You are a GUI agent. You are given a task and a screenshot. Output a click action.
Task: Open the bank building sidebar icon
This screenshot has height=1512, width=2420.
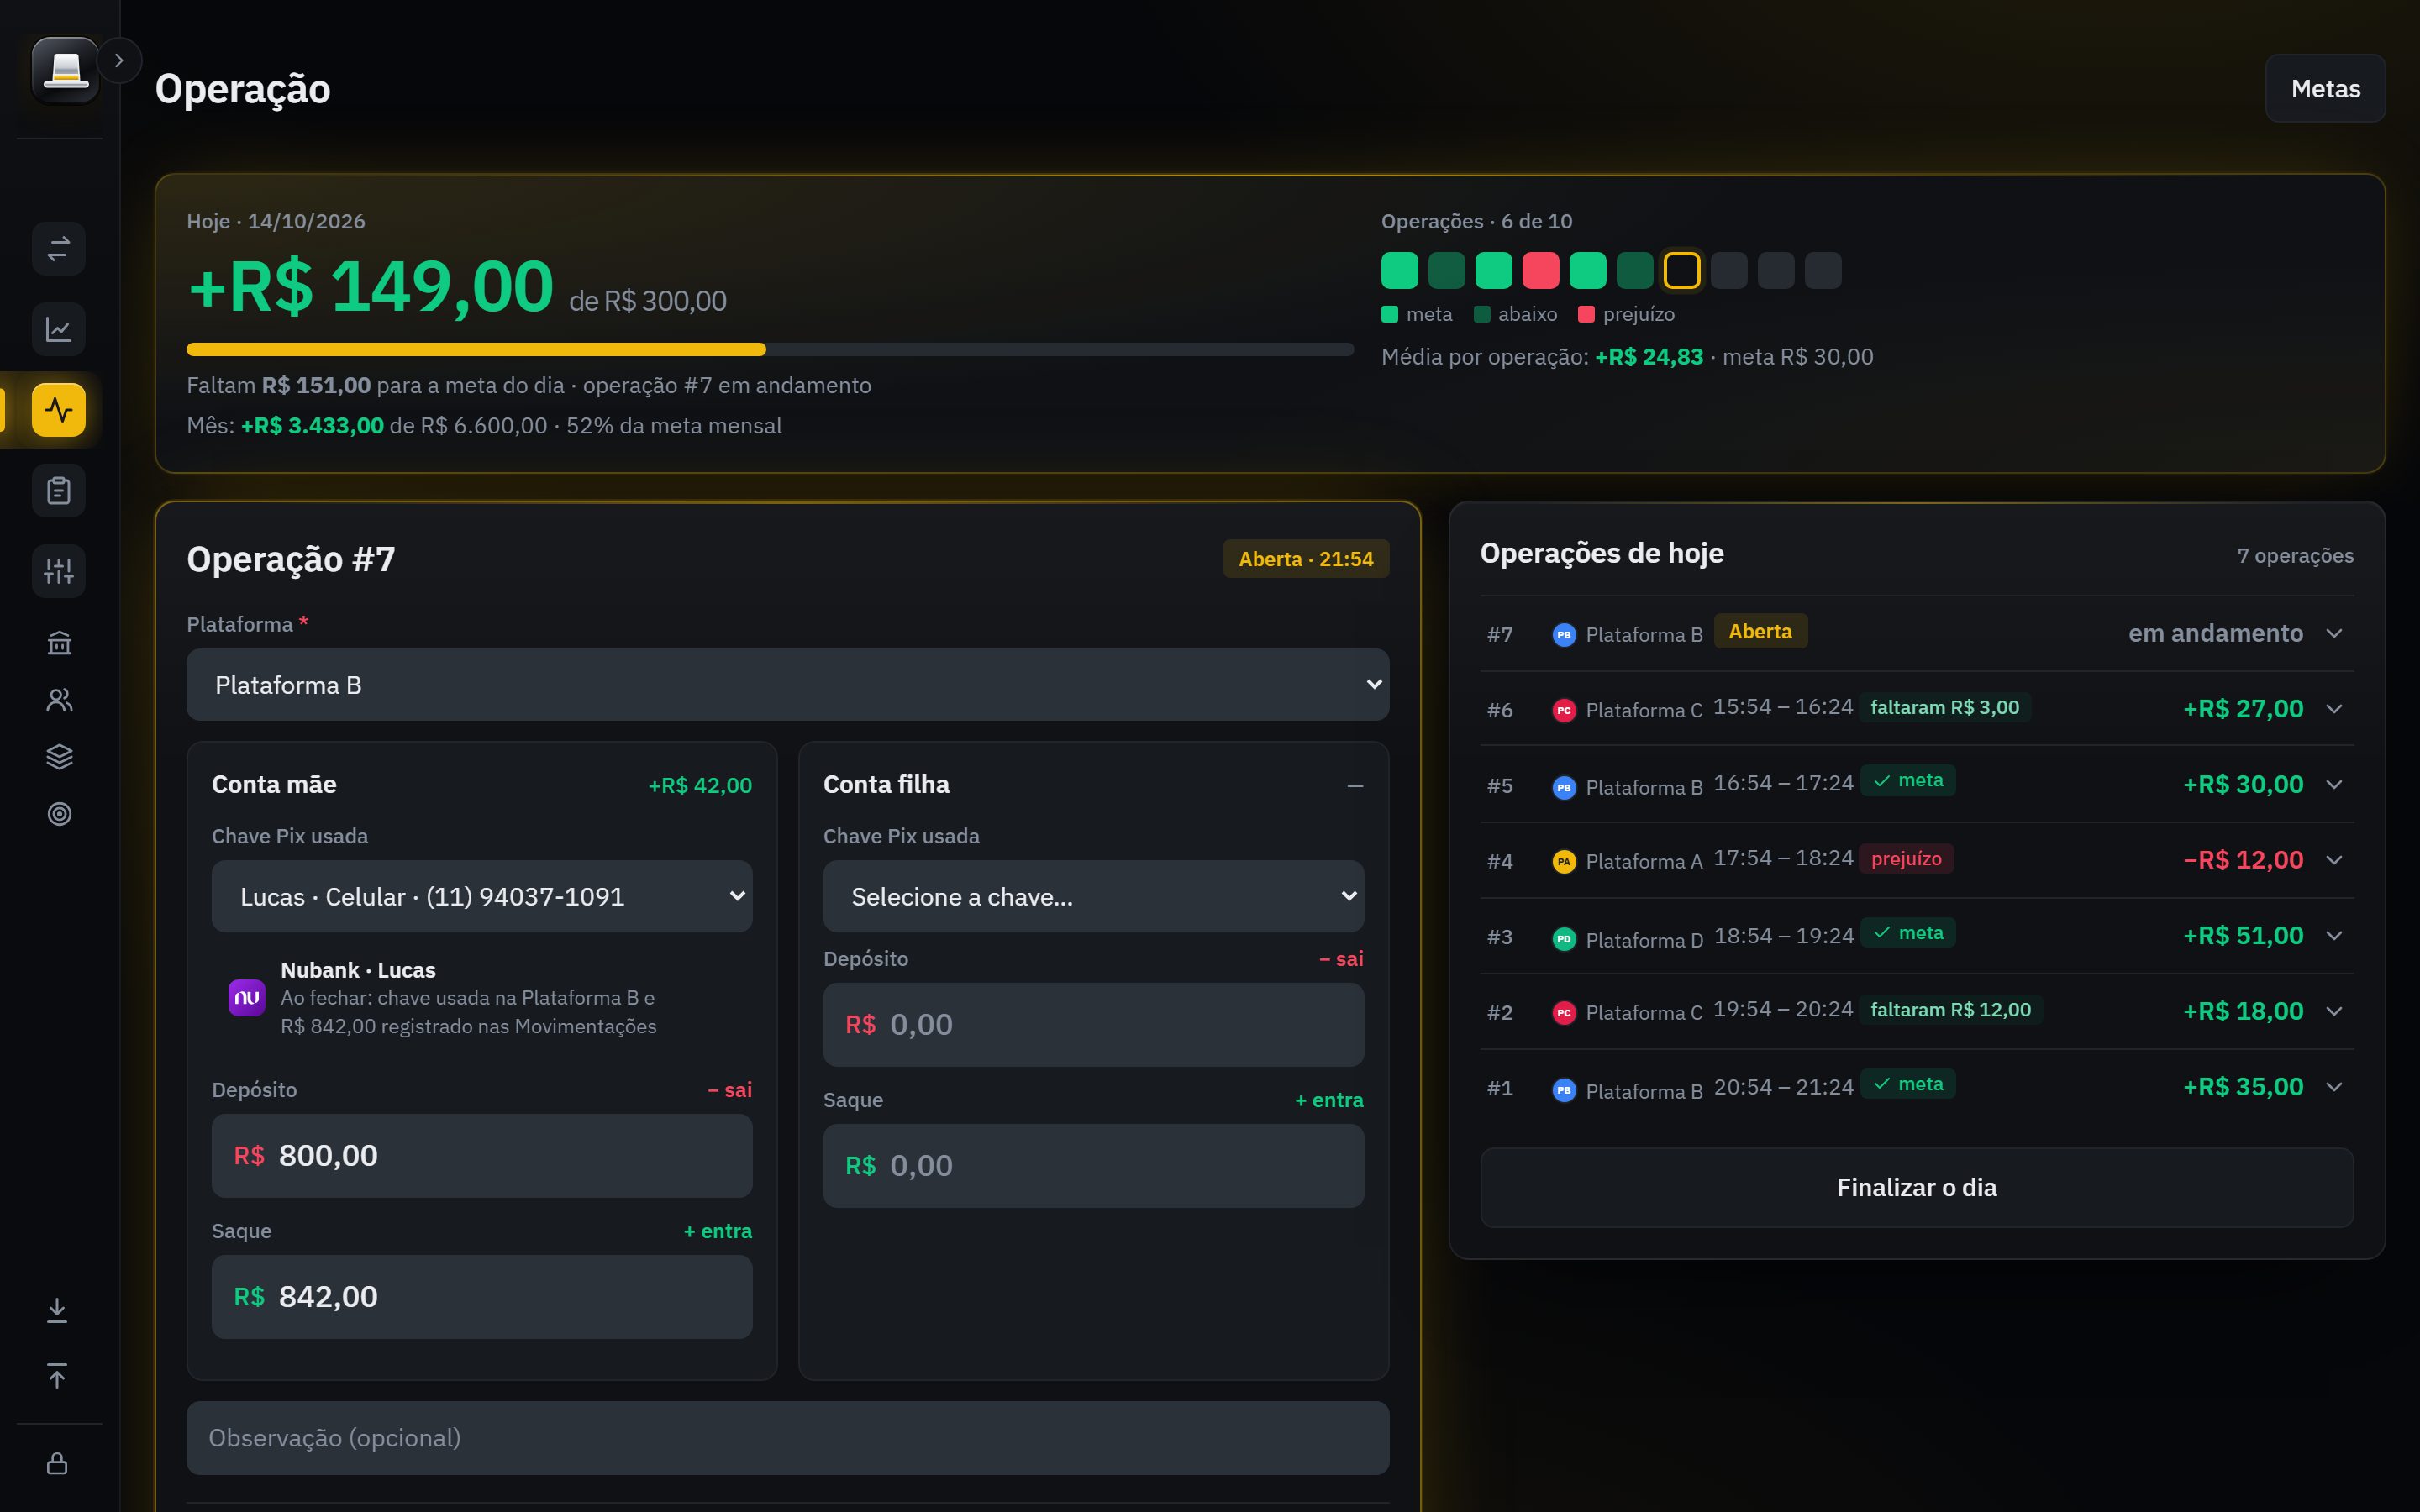[59, 643]
